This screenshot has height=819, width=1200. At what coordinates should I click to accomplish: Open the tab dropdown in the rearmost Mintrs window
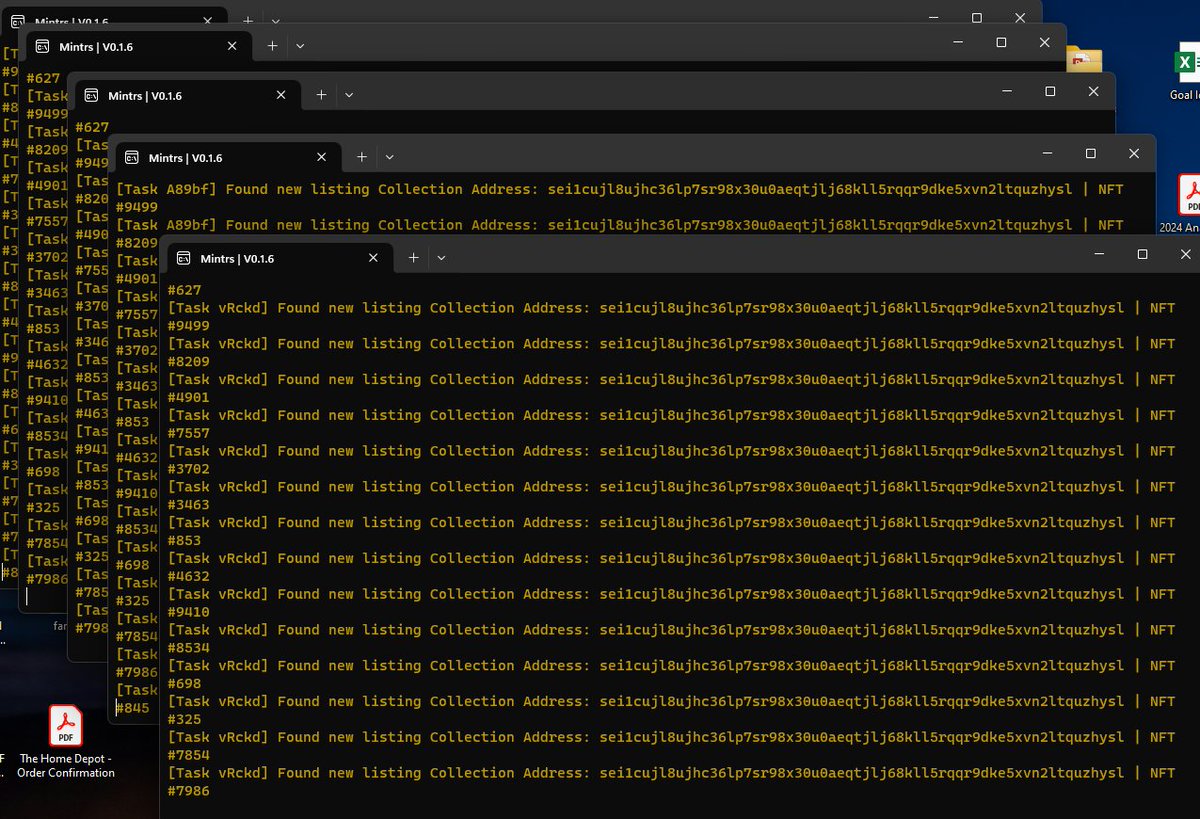(276, 20)
